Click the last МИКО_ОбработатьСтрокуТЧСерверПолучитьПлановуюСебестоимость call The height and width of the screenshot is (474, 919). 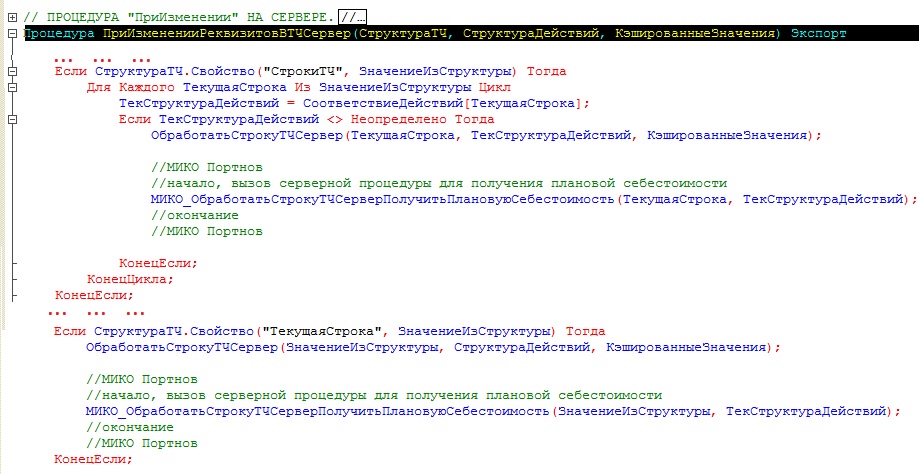click(320, 411)
